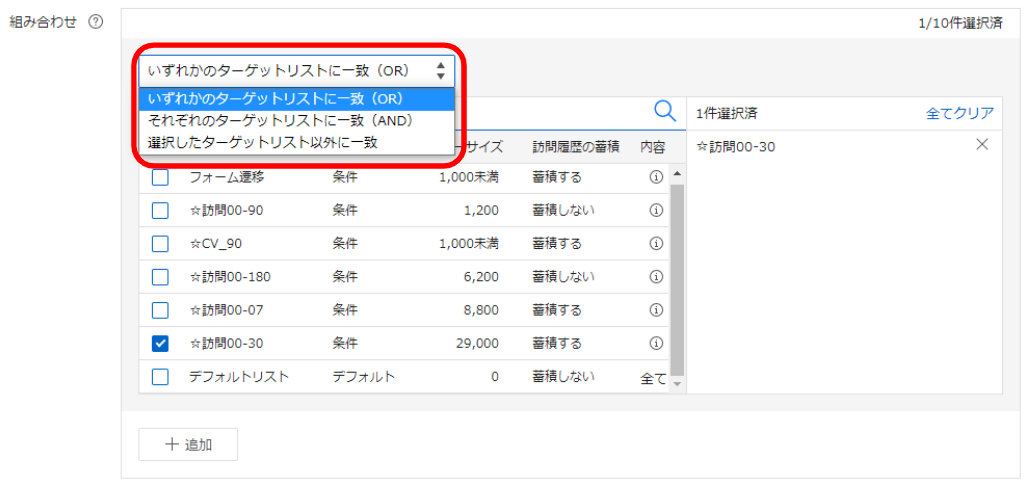View info icon for ☆訪問00-07 row

click(656, 310)
